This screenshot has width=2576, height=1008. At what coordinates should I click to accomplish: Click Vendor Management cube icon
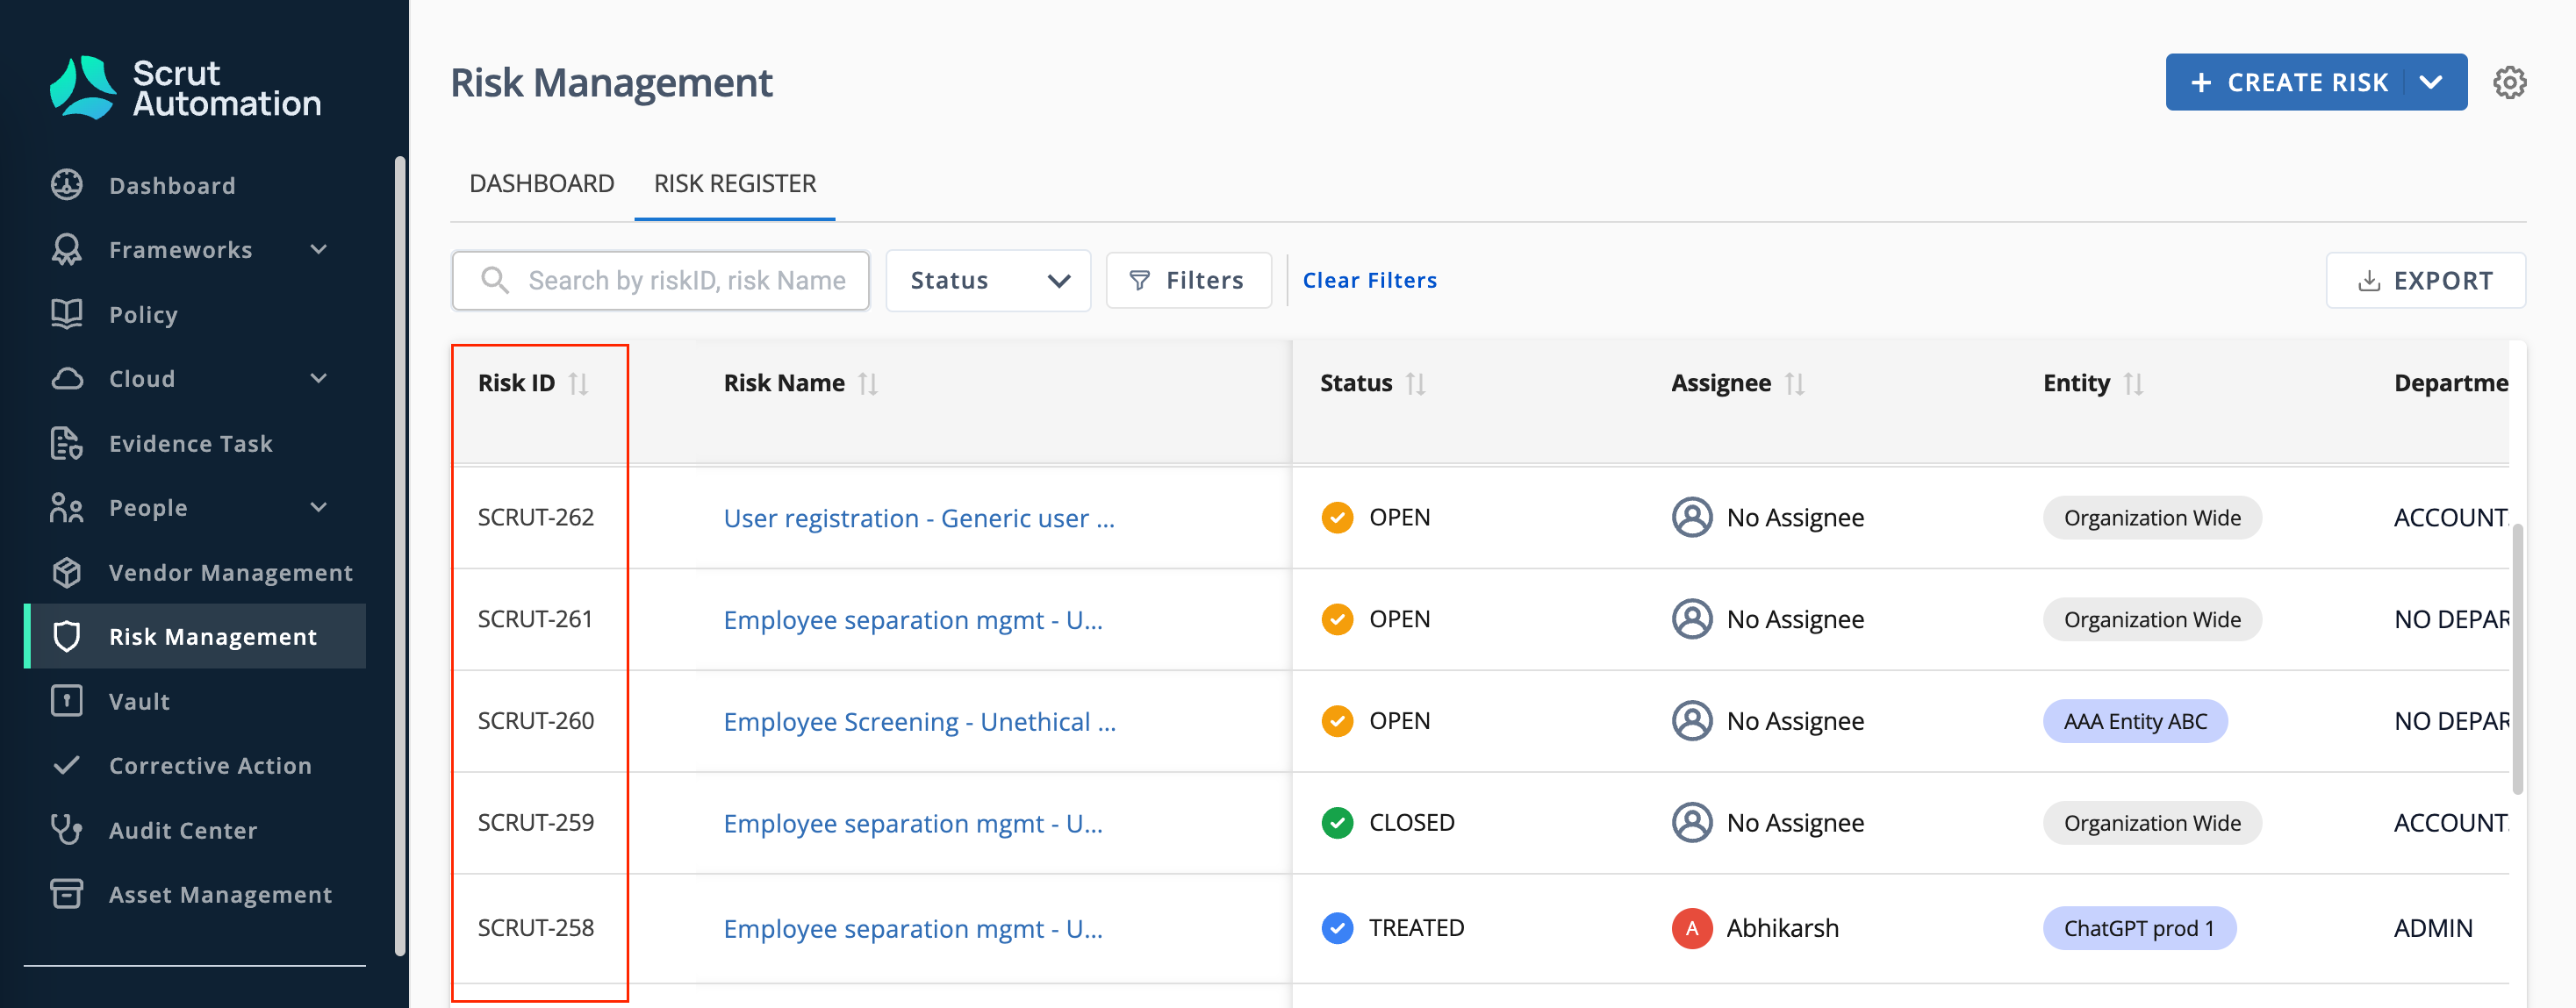click(67, 572)
